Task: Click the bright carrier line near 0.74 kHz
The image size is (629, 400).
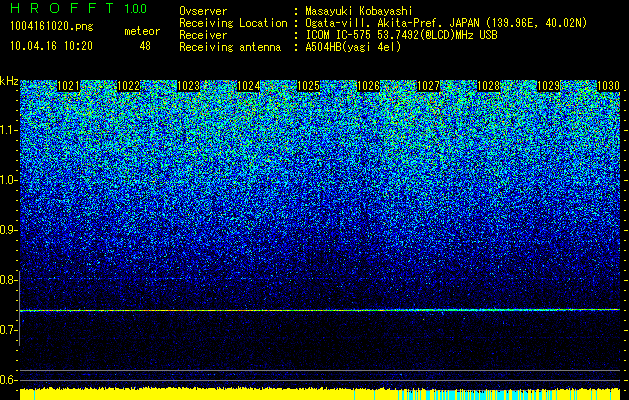Action: pos(320,310)
